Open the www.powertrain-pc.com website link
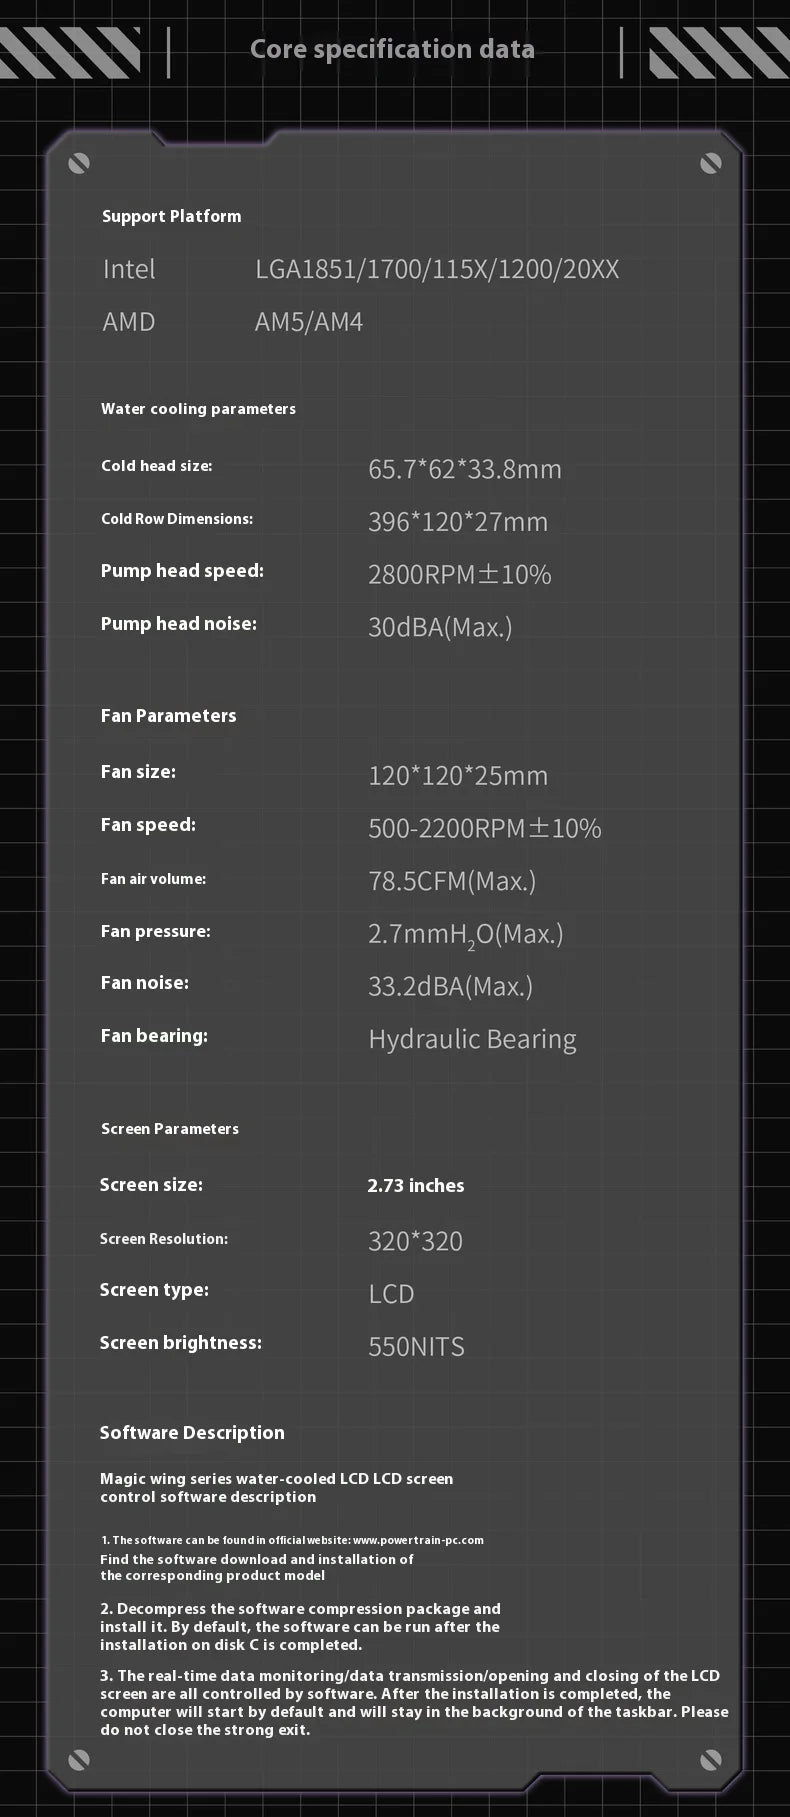The width and height of the screenshot is (790, 1817). tap(418, 1540)
